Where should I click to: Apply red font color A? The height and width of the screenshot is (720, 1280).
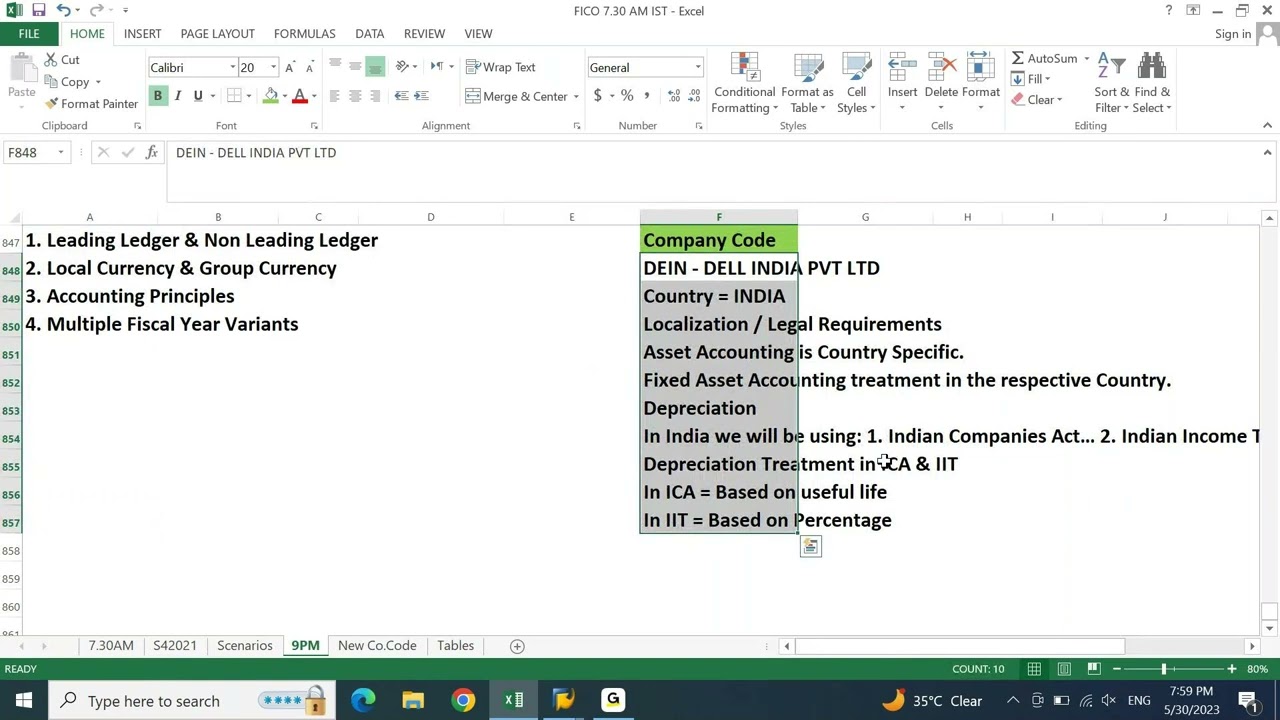click(299, 96)
